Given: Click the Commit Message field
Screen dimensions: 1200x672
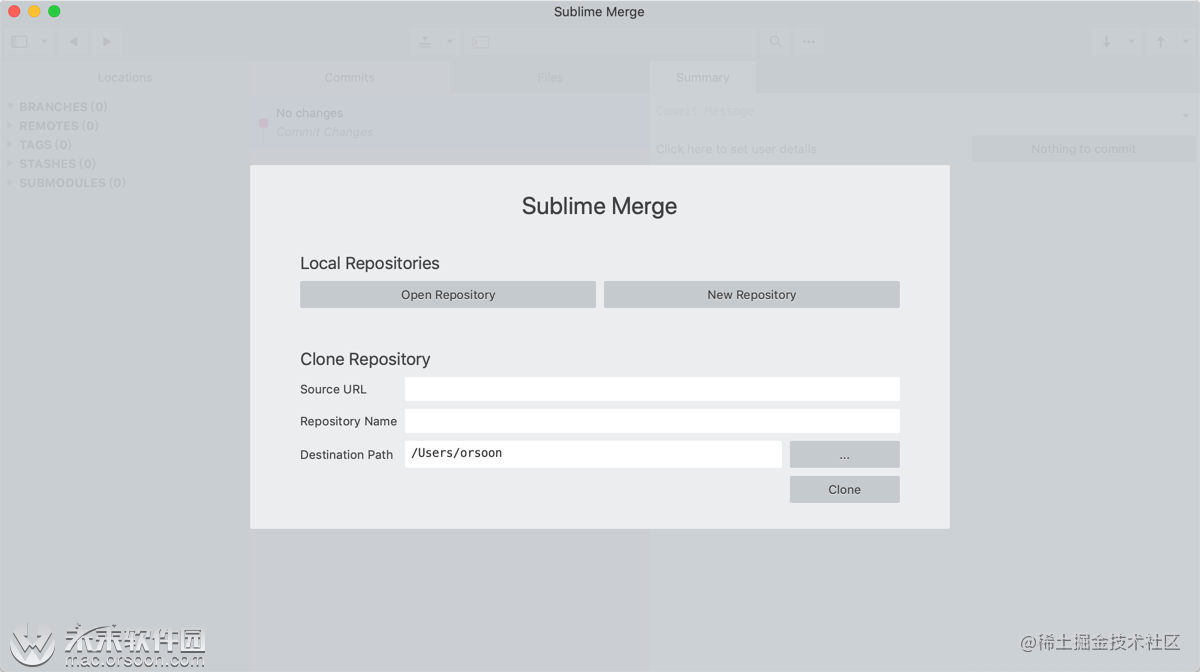Looking at the screenshot, I should tap(915, 111).
